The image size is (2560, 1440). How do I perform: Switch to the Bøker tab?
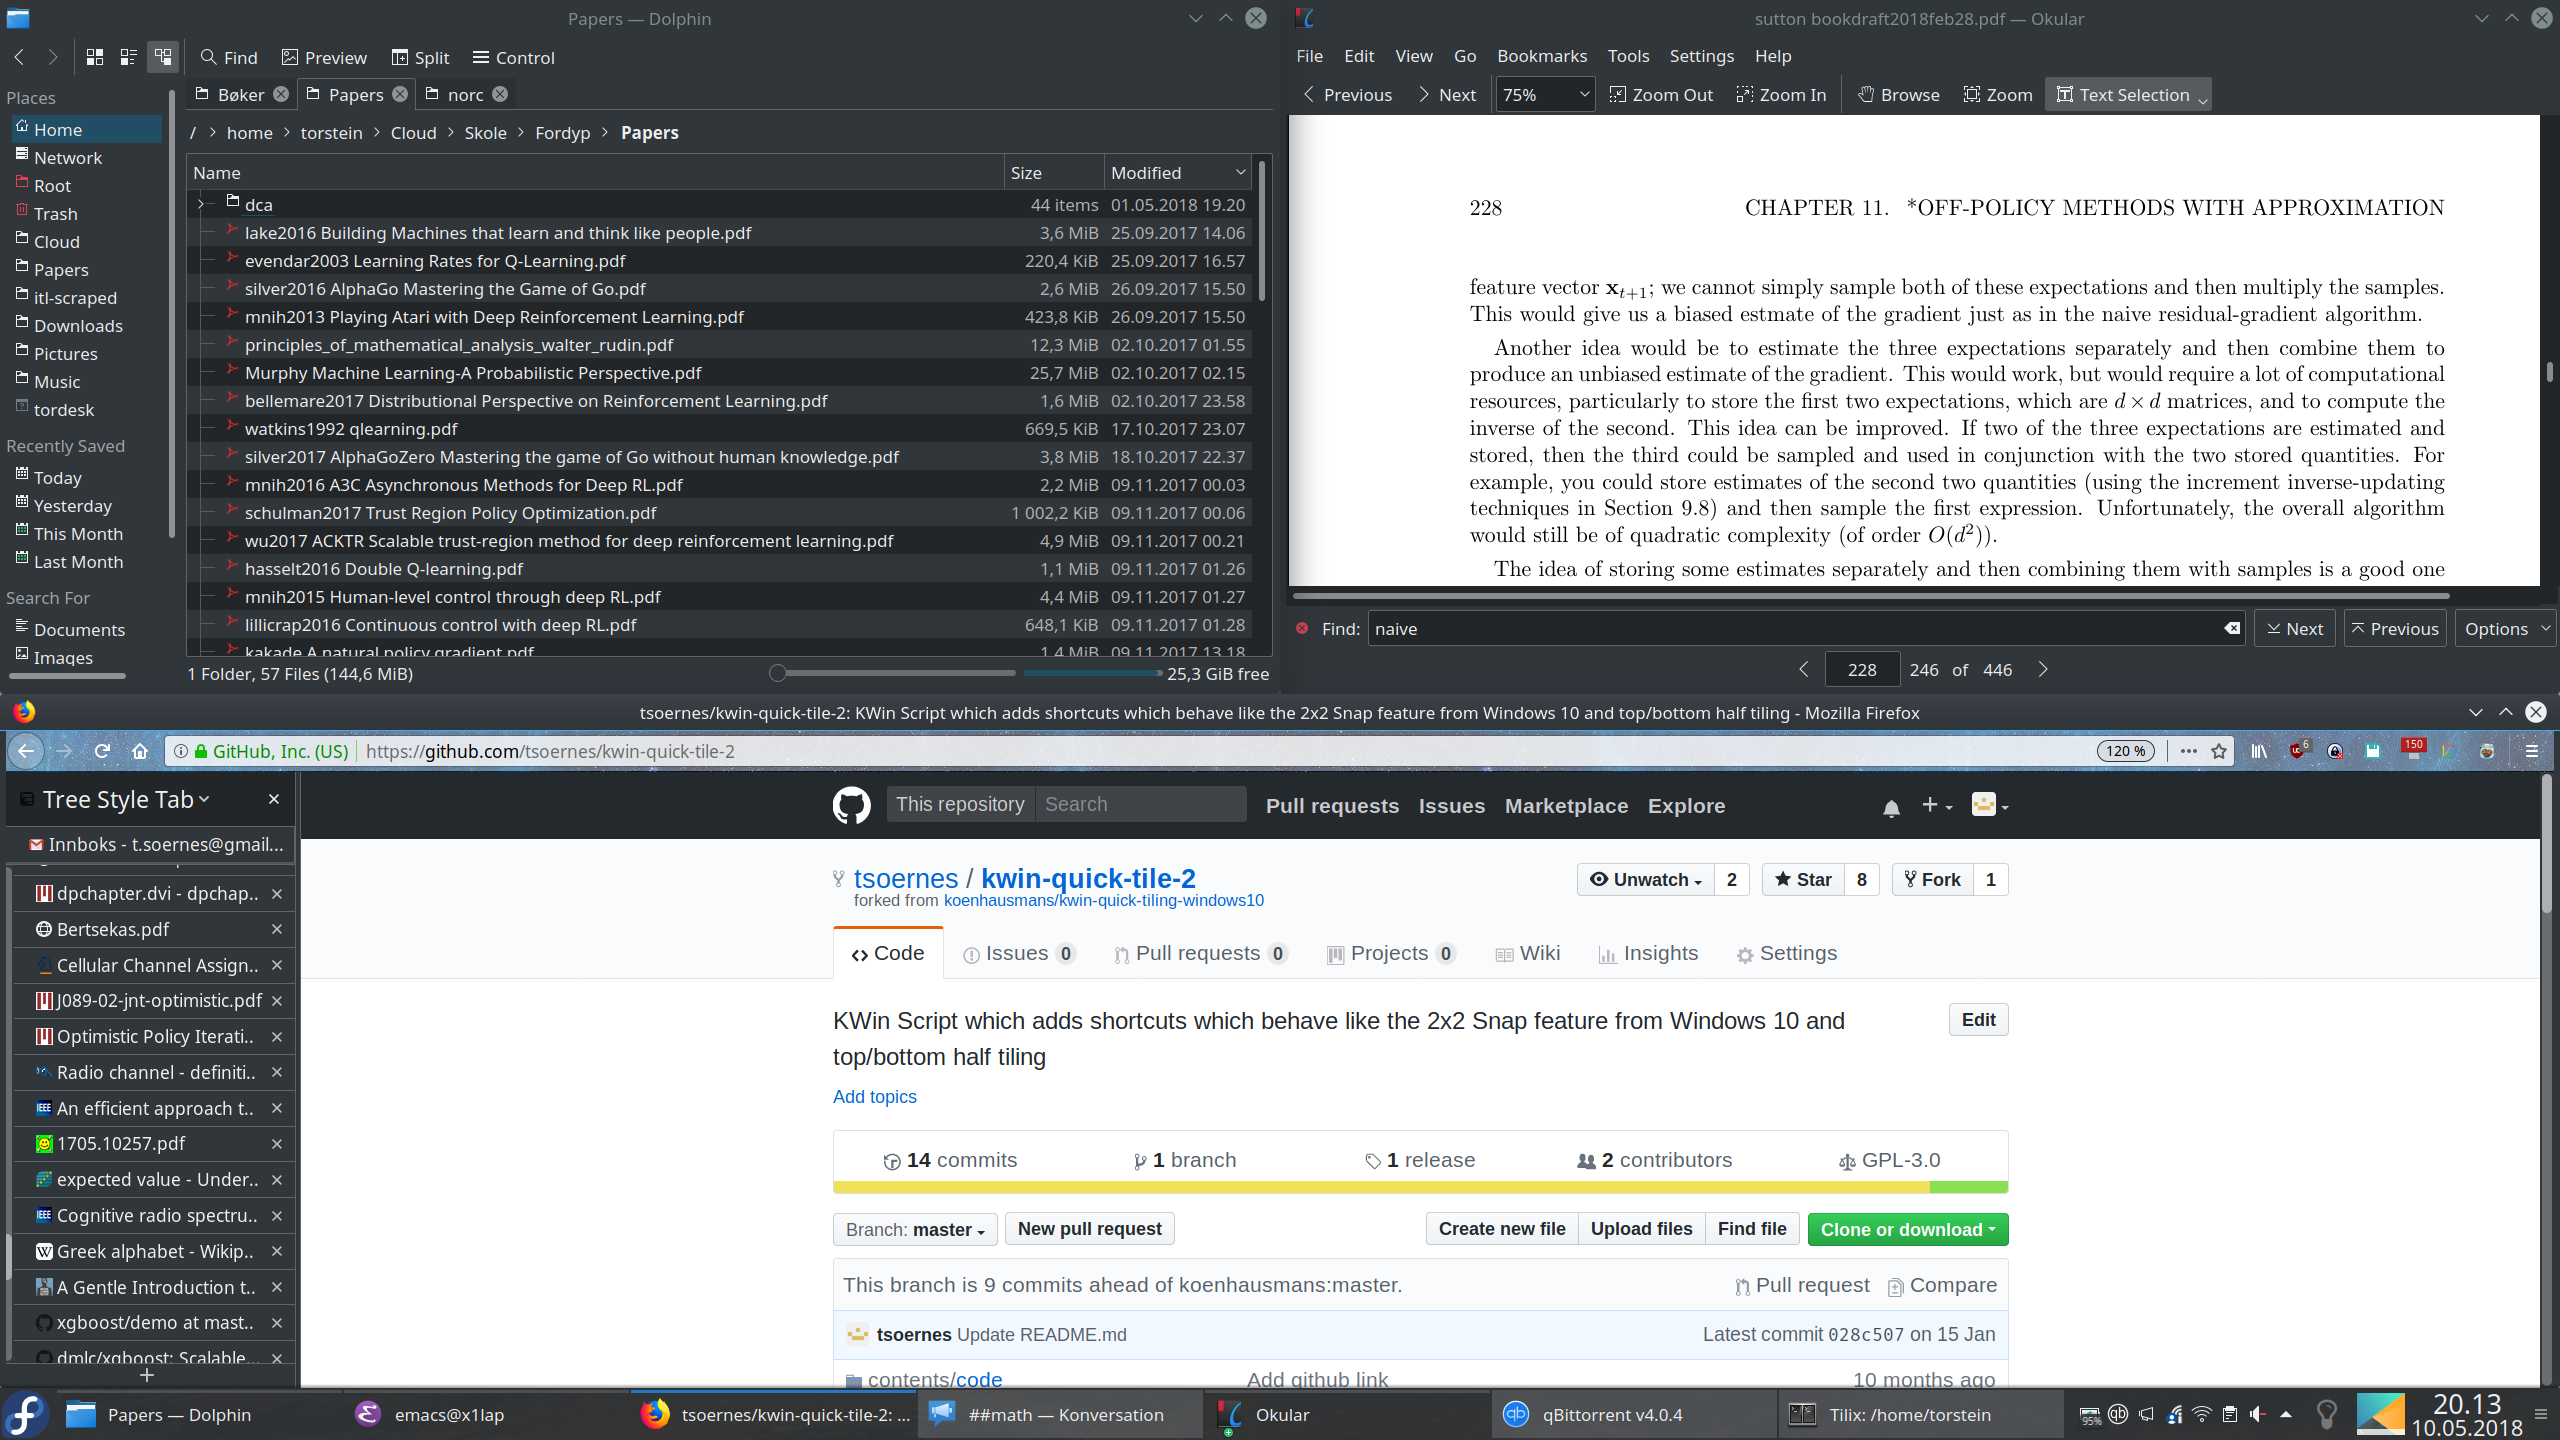click(241, 94)
